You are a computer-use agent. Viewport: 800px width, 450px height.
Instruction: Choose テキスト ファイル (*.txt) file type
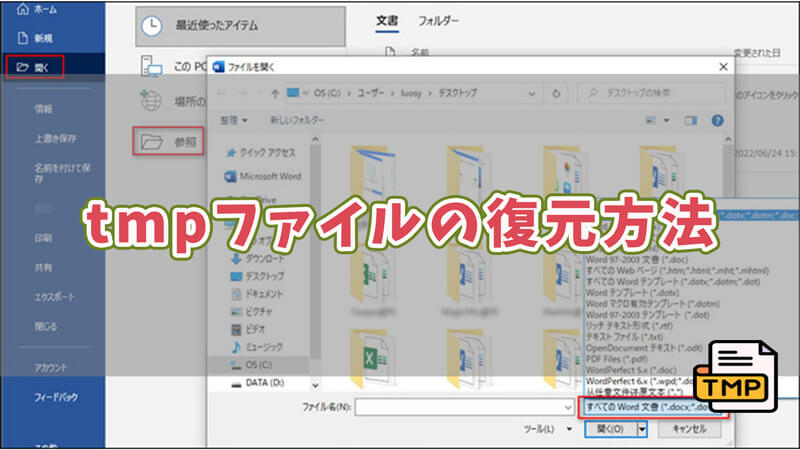pos(624,337)
